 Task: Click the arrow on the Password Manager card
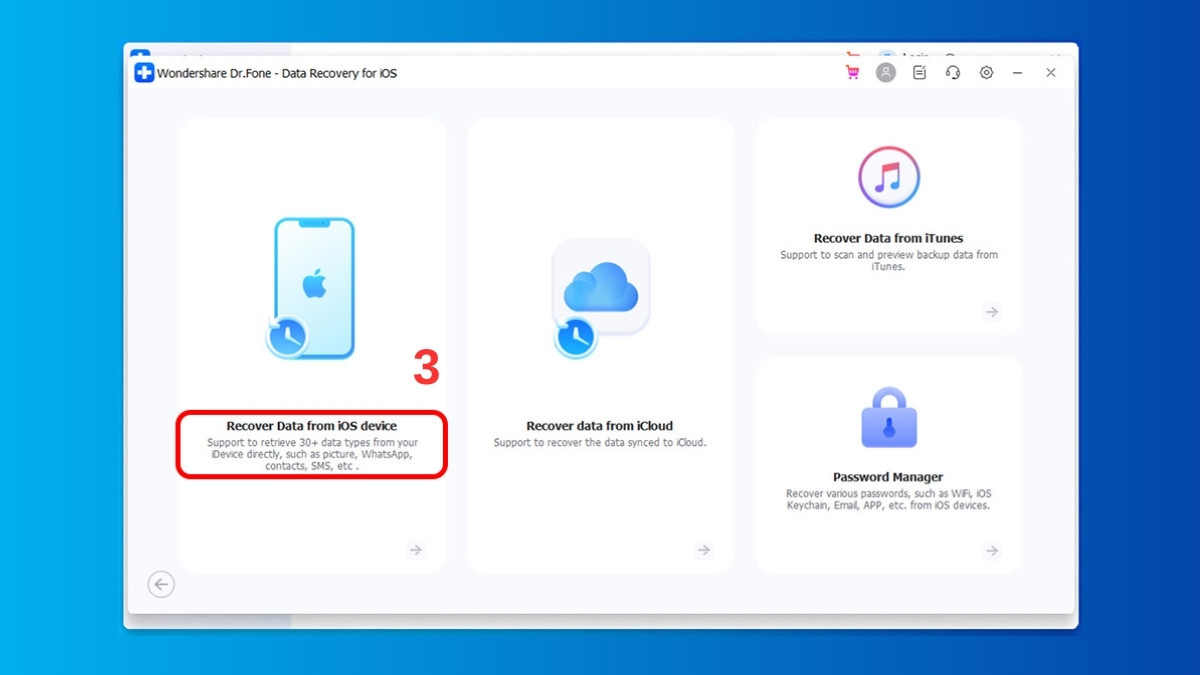992,550
